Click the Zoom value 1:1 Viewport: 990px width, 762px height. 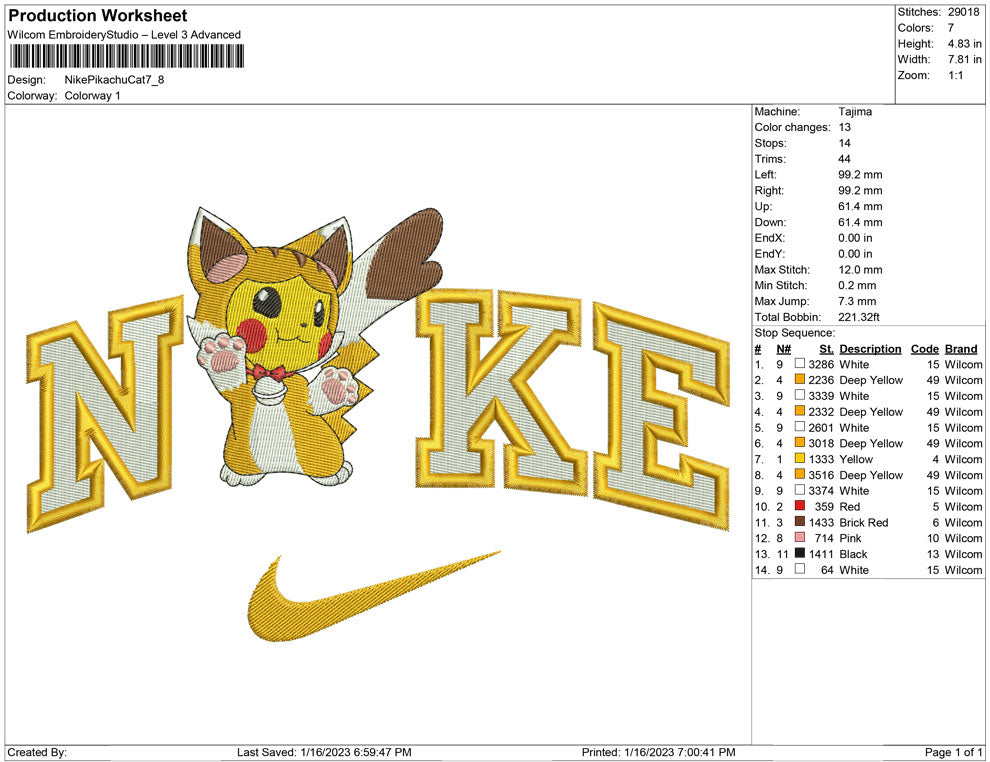(955, 75)
